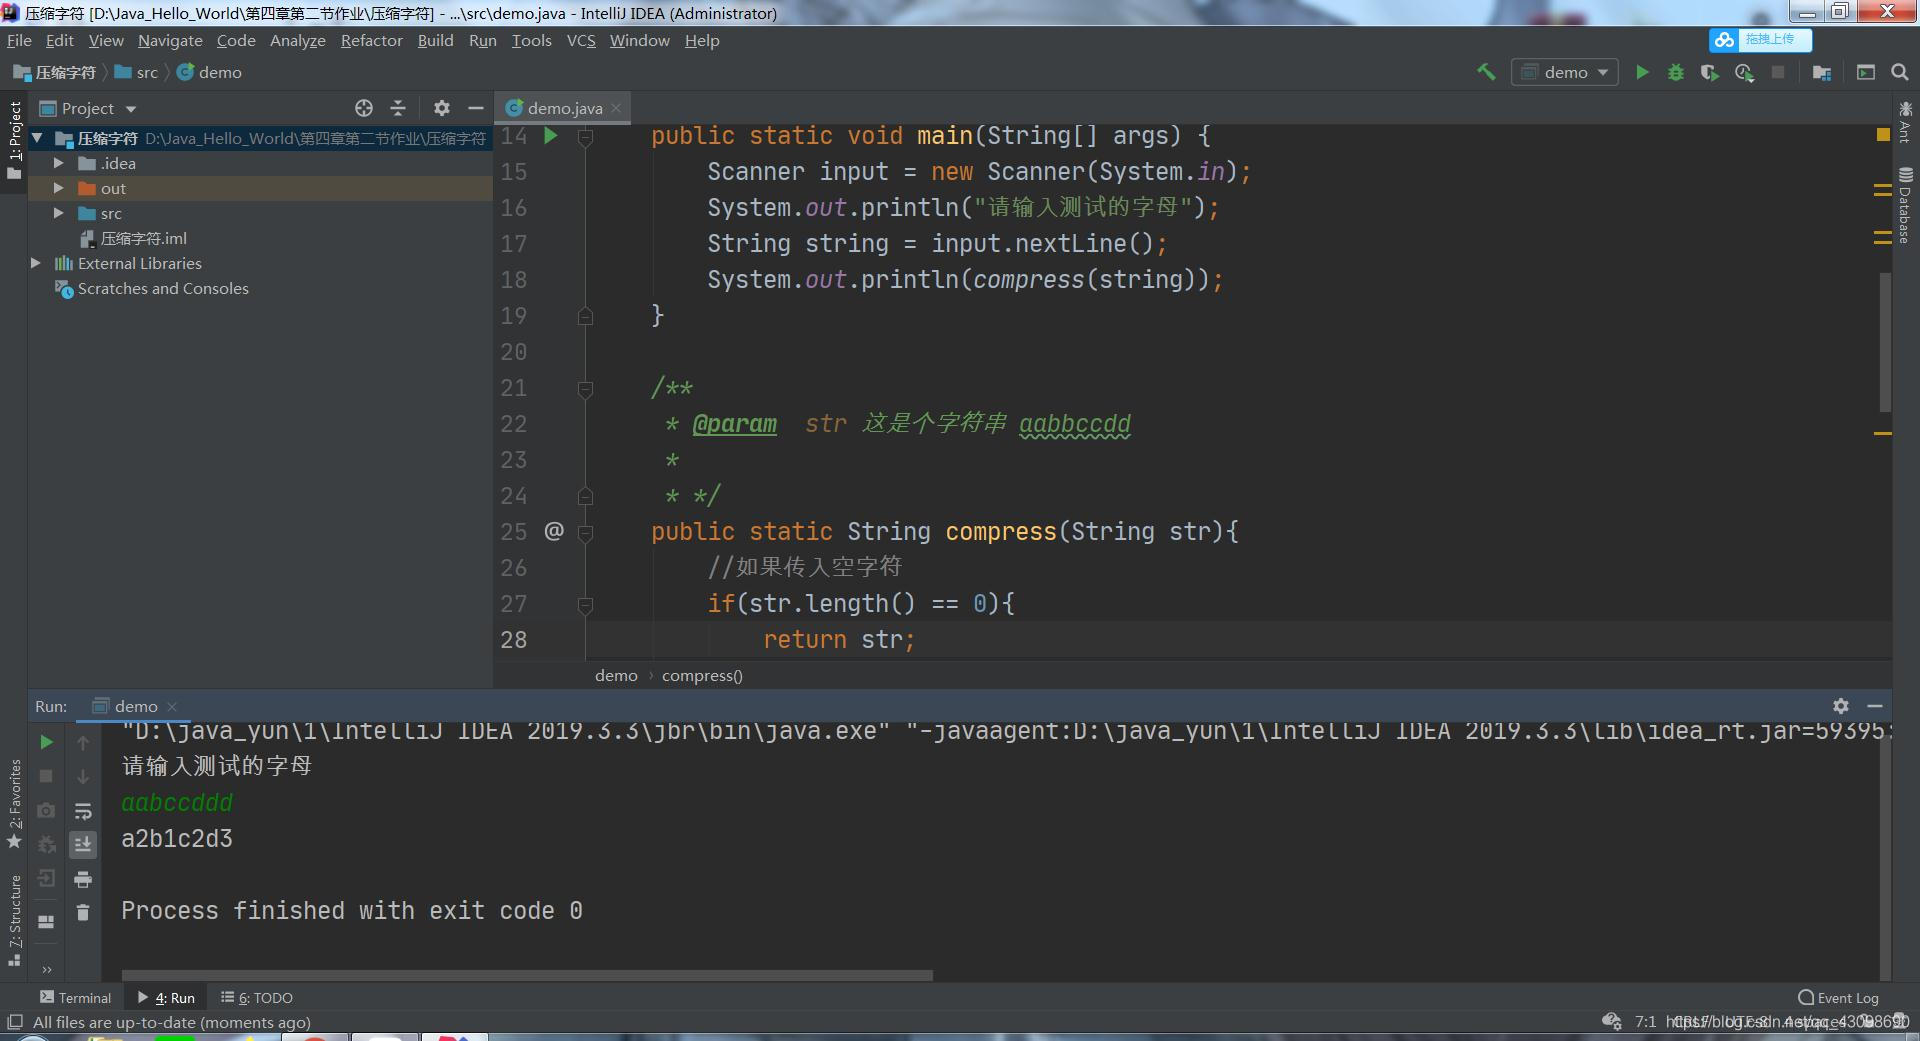Open the Refactor menu
This screenshot has height=1041, width=1920.
point(371,40)
